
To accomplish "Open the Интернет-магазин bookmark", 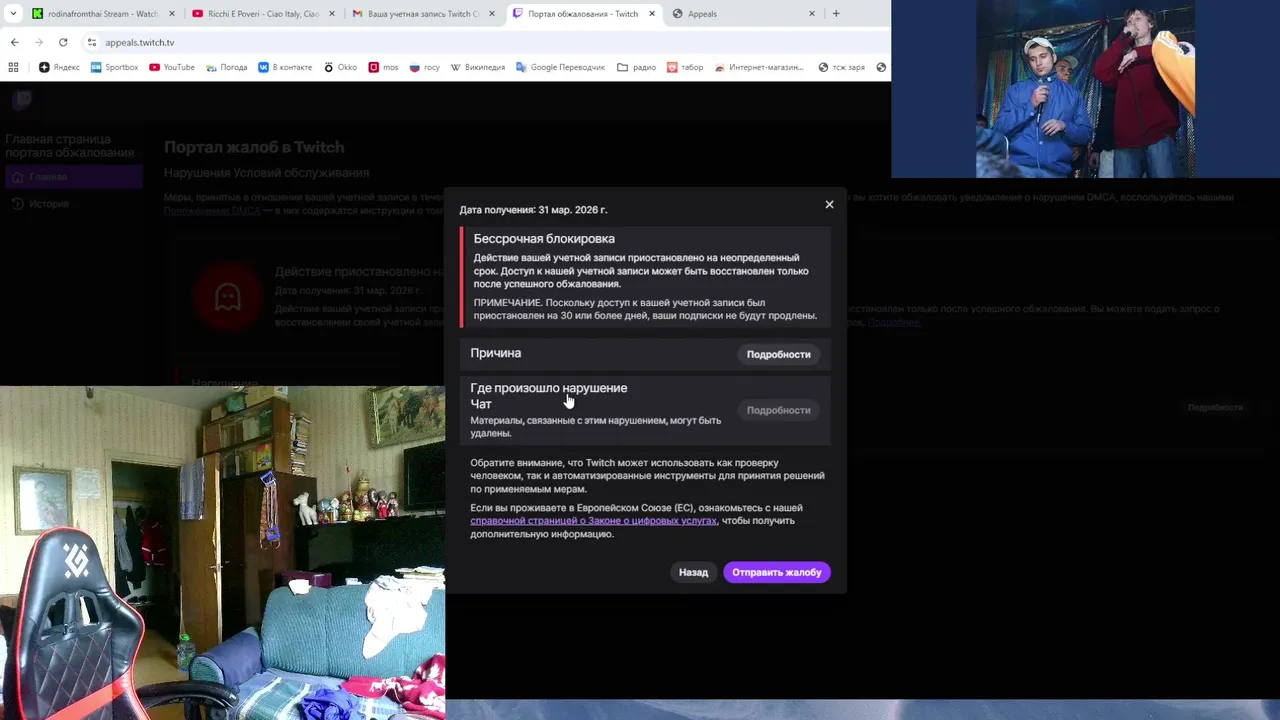I will coord(758,67).
